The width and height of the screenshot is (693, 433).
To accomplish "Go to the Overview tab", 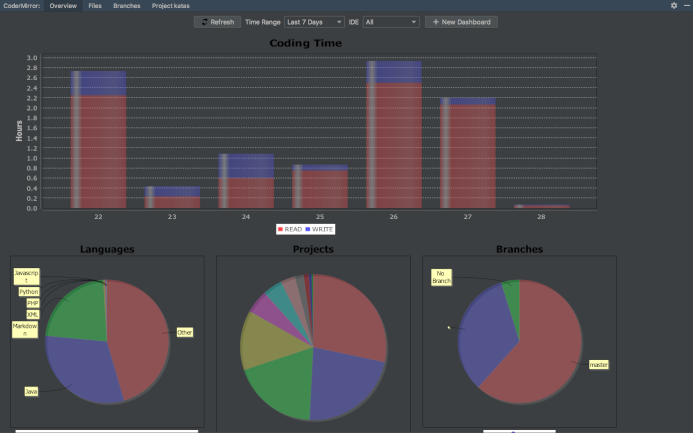I will tap(63, 6).
